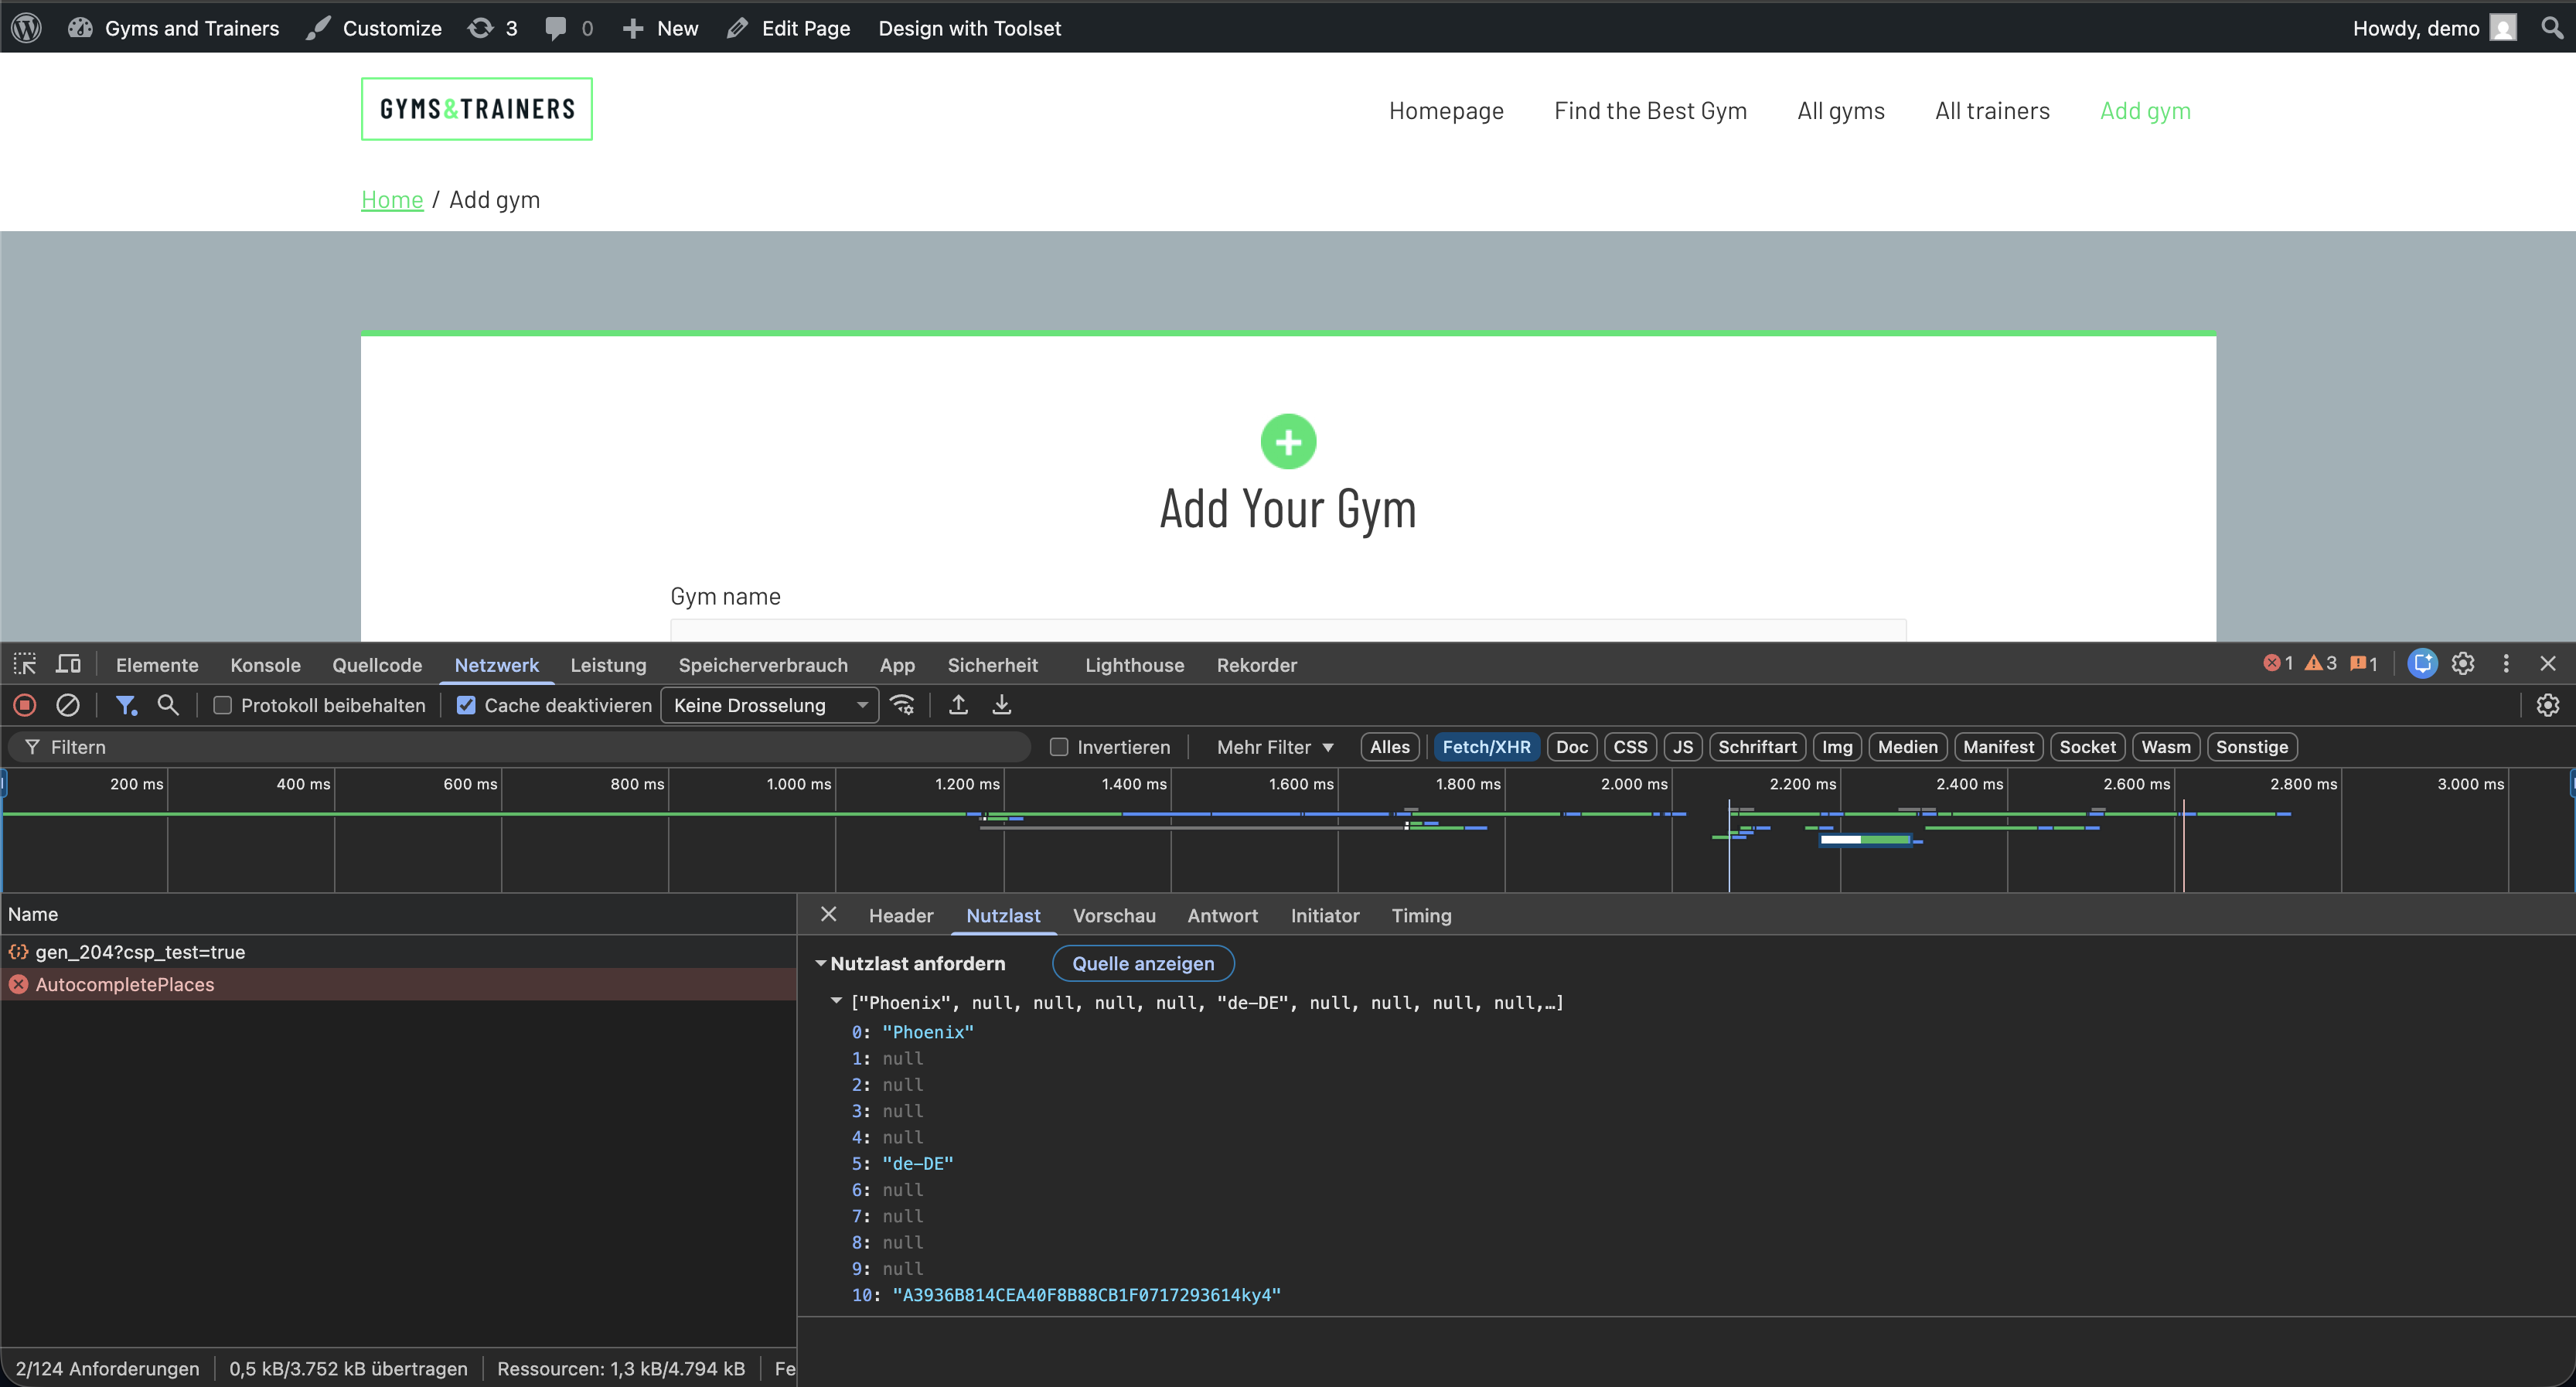This screenshot has width=2576, height=1387.
Task: Open the Vorschau tab of the request
Action: pyautogui.click(x=1113, y=915)
